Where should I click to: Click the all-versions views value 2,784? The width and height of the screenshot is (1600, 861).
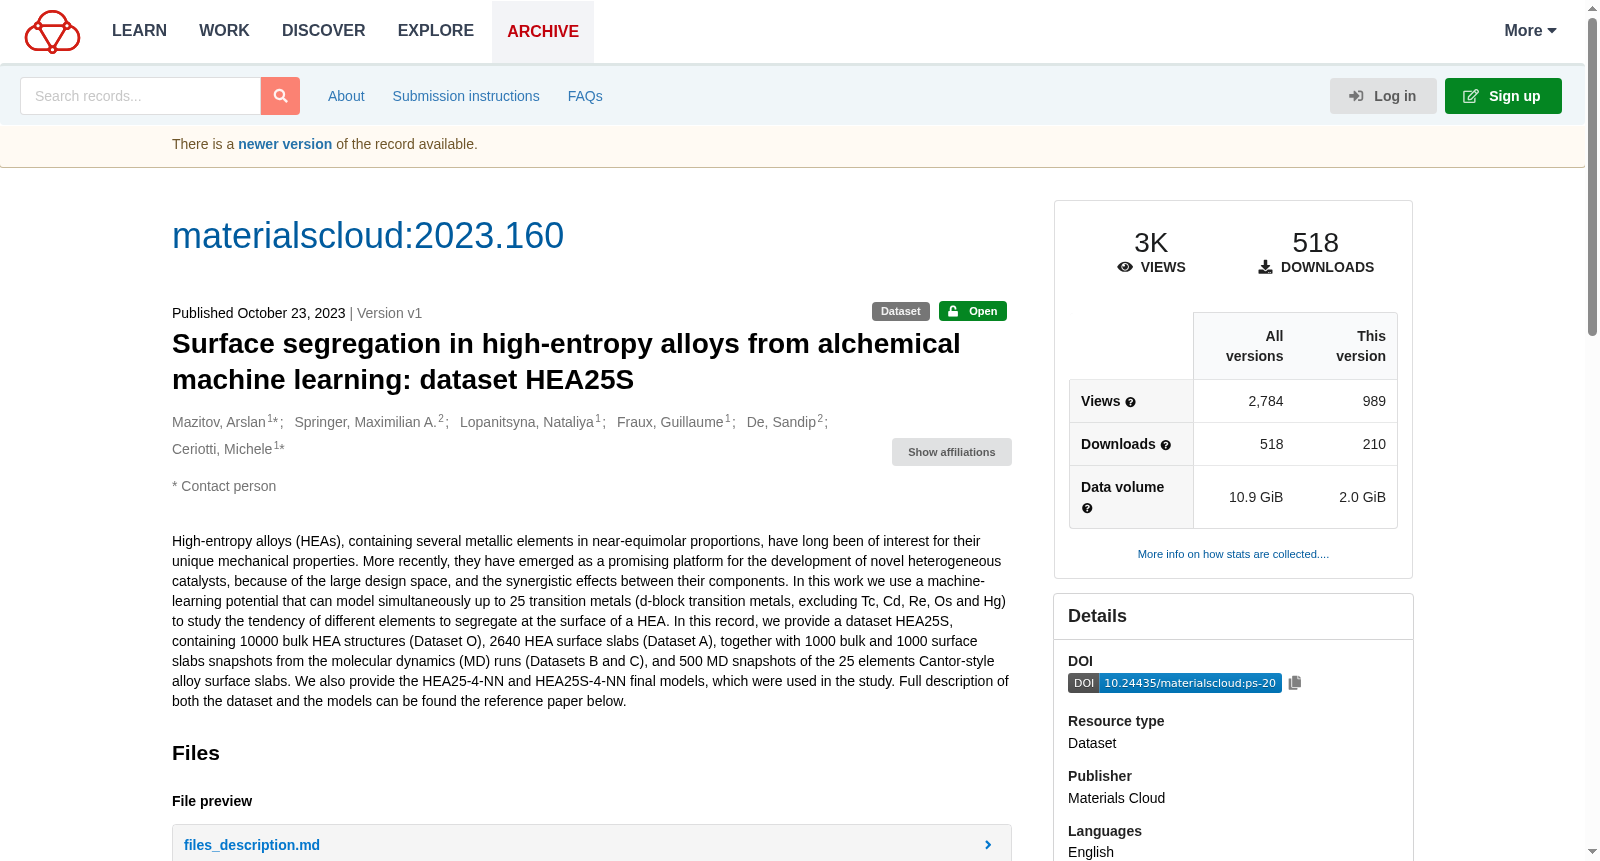[1265, 401]
